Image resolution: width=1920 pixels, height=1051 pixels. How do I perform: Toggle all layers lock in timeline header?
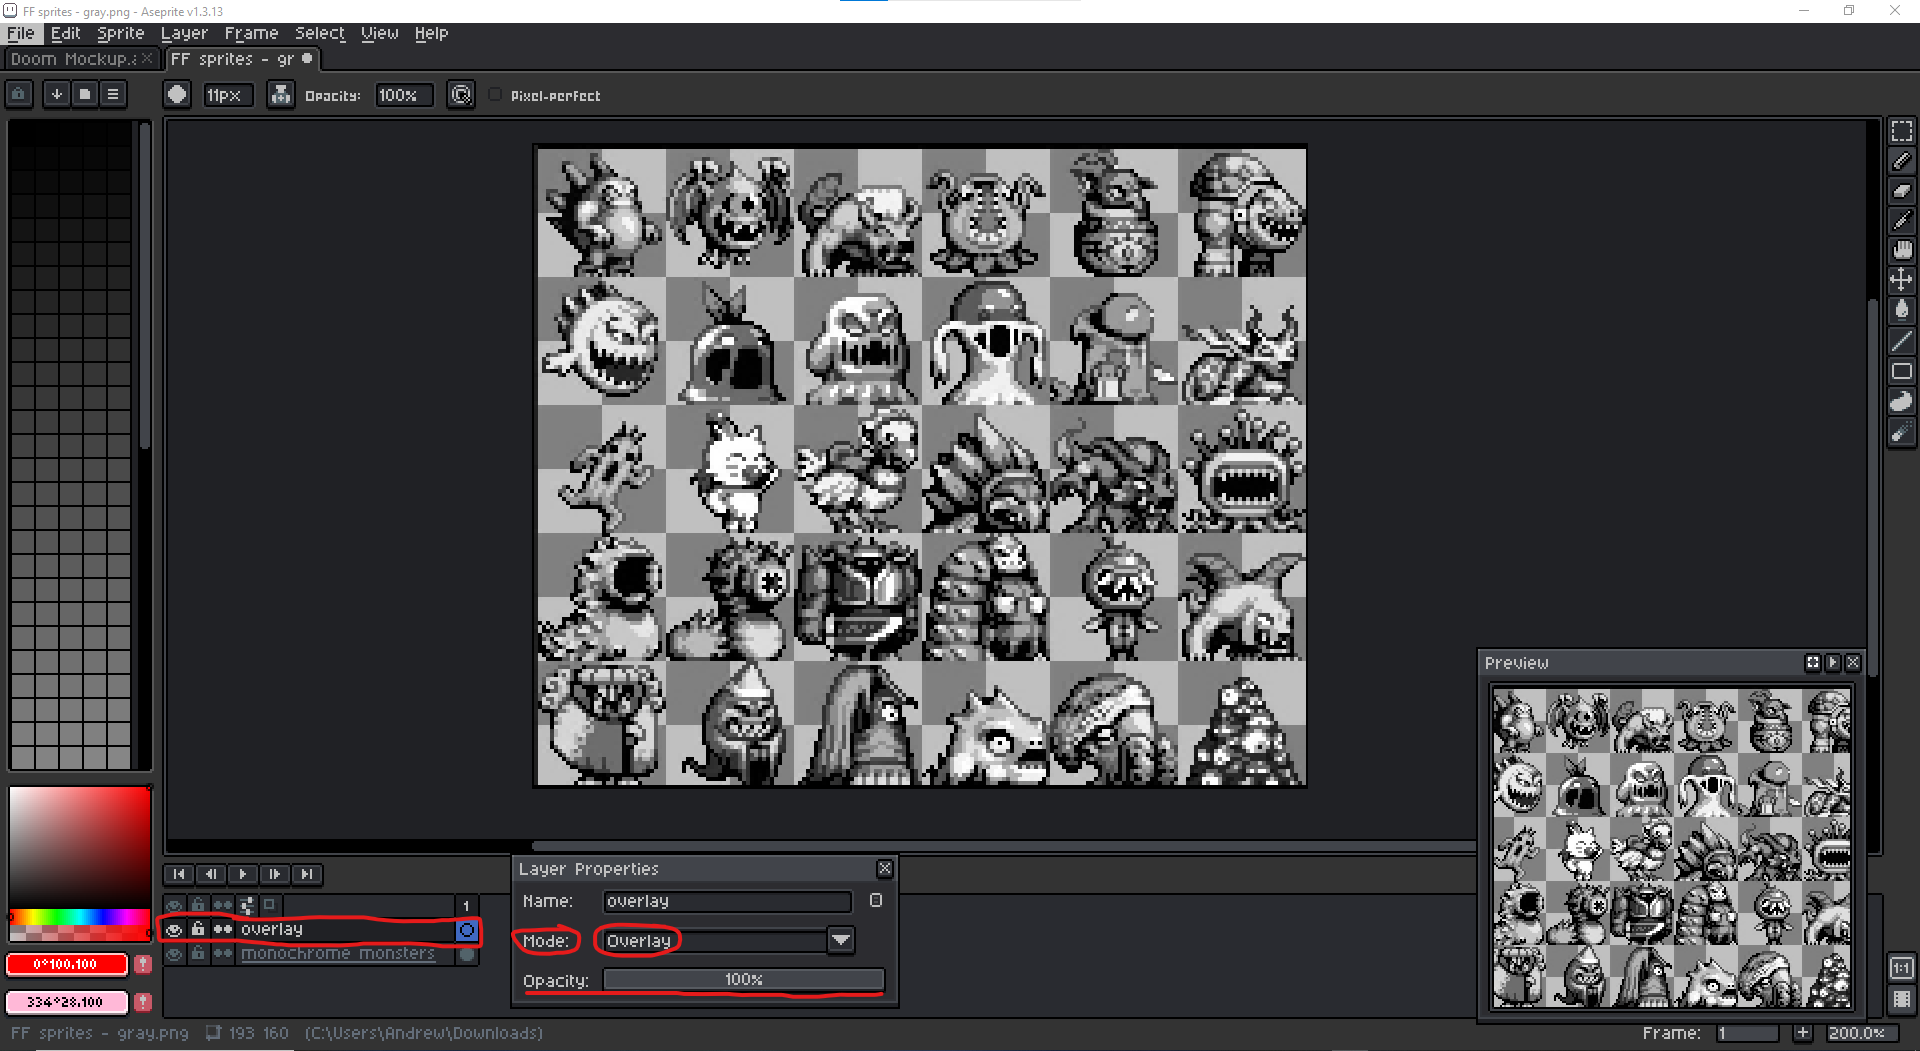[x=198, y=905]
